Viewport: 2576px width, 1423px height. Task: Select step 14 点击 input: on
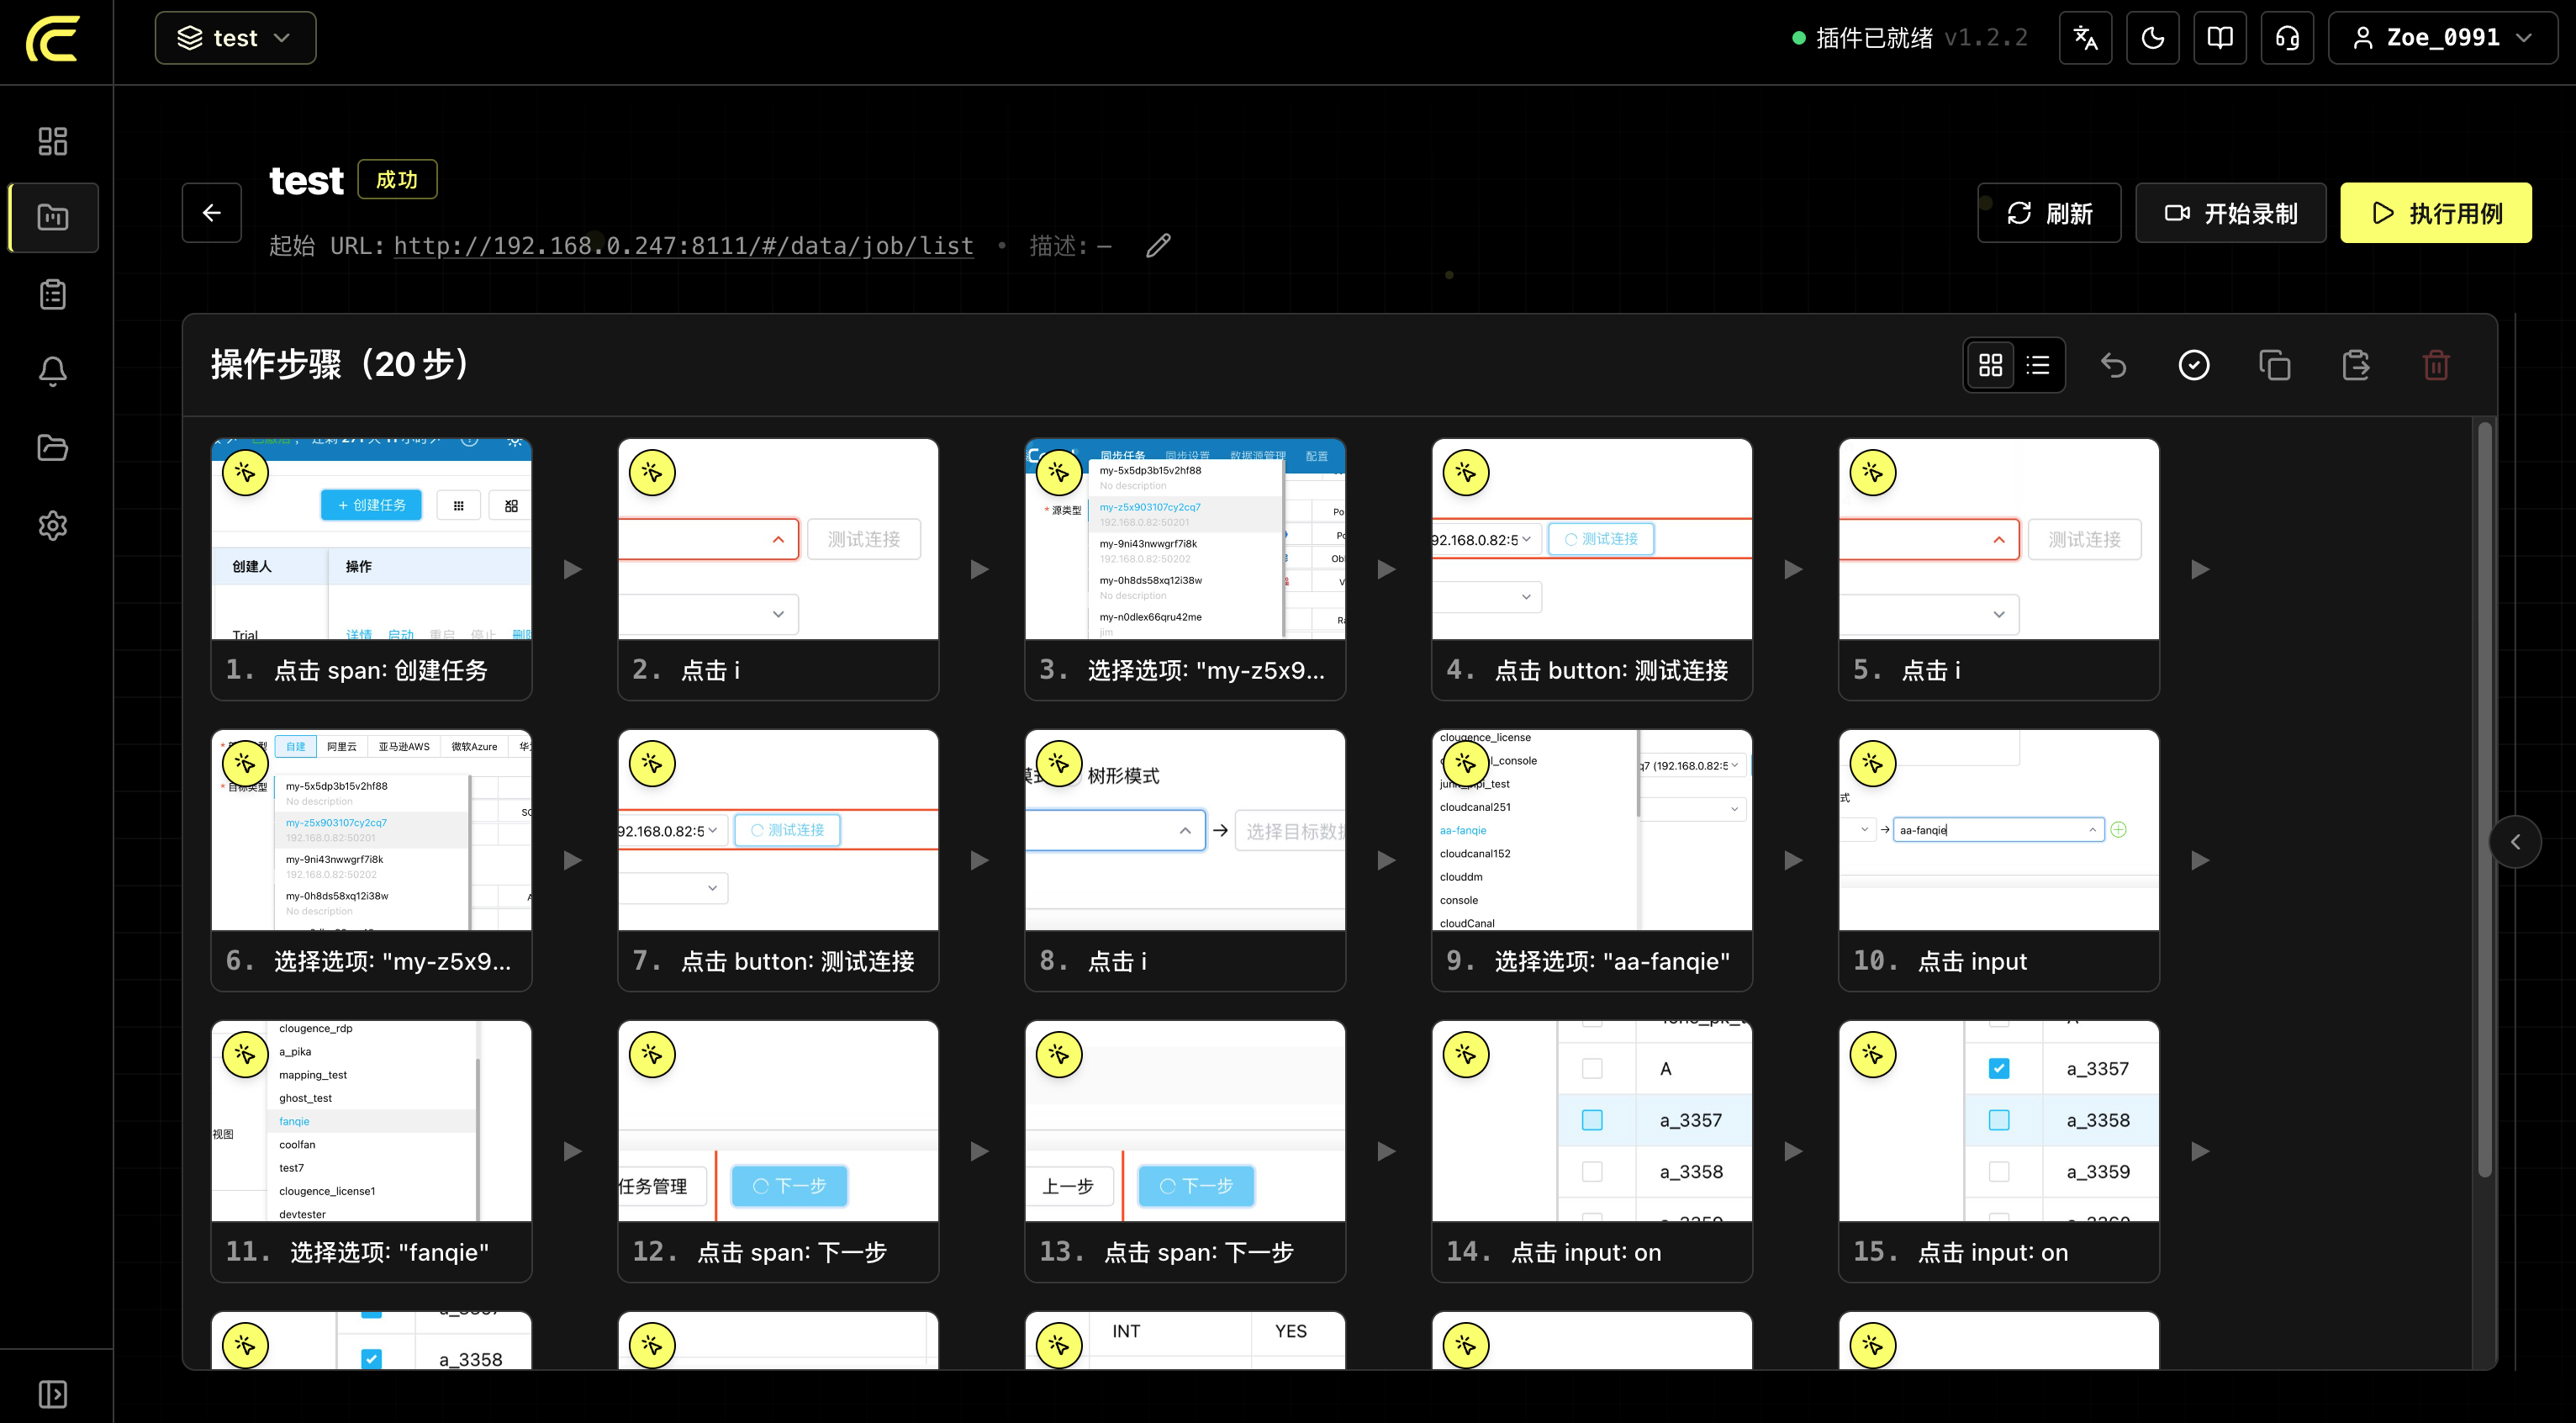point(1592,1151)
